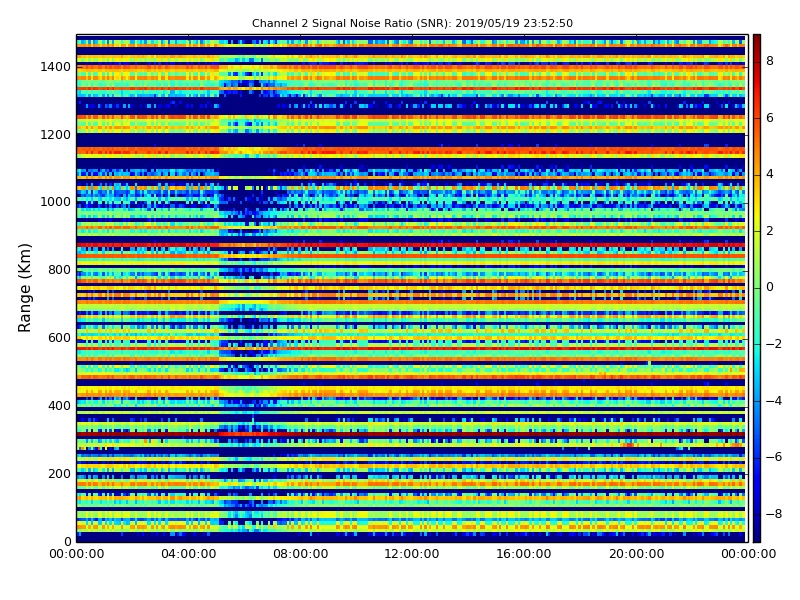Image resolution: width=800 pixels, height=600 pixels.
Task: Click the 1000 range tick label
Action: [56, 202]
